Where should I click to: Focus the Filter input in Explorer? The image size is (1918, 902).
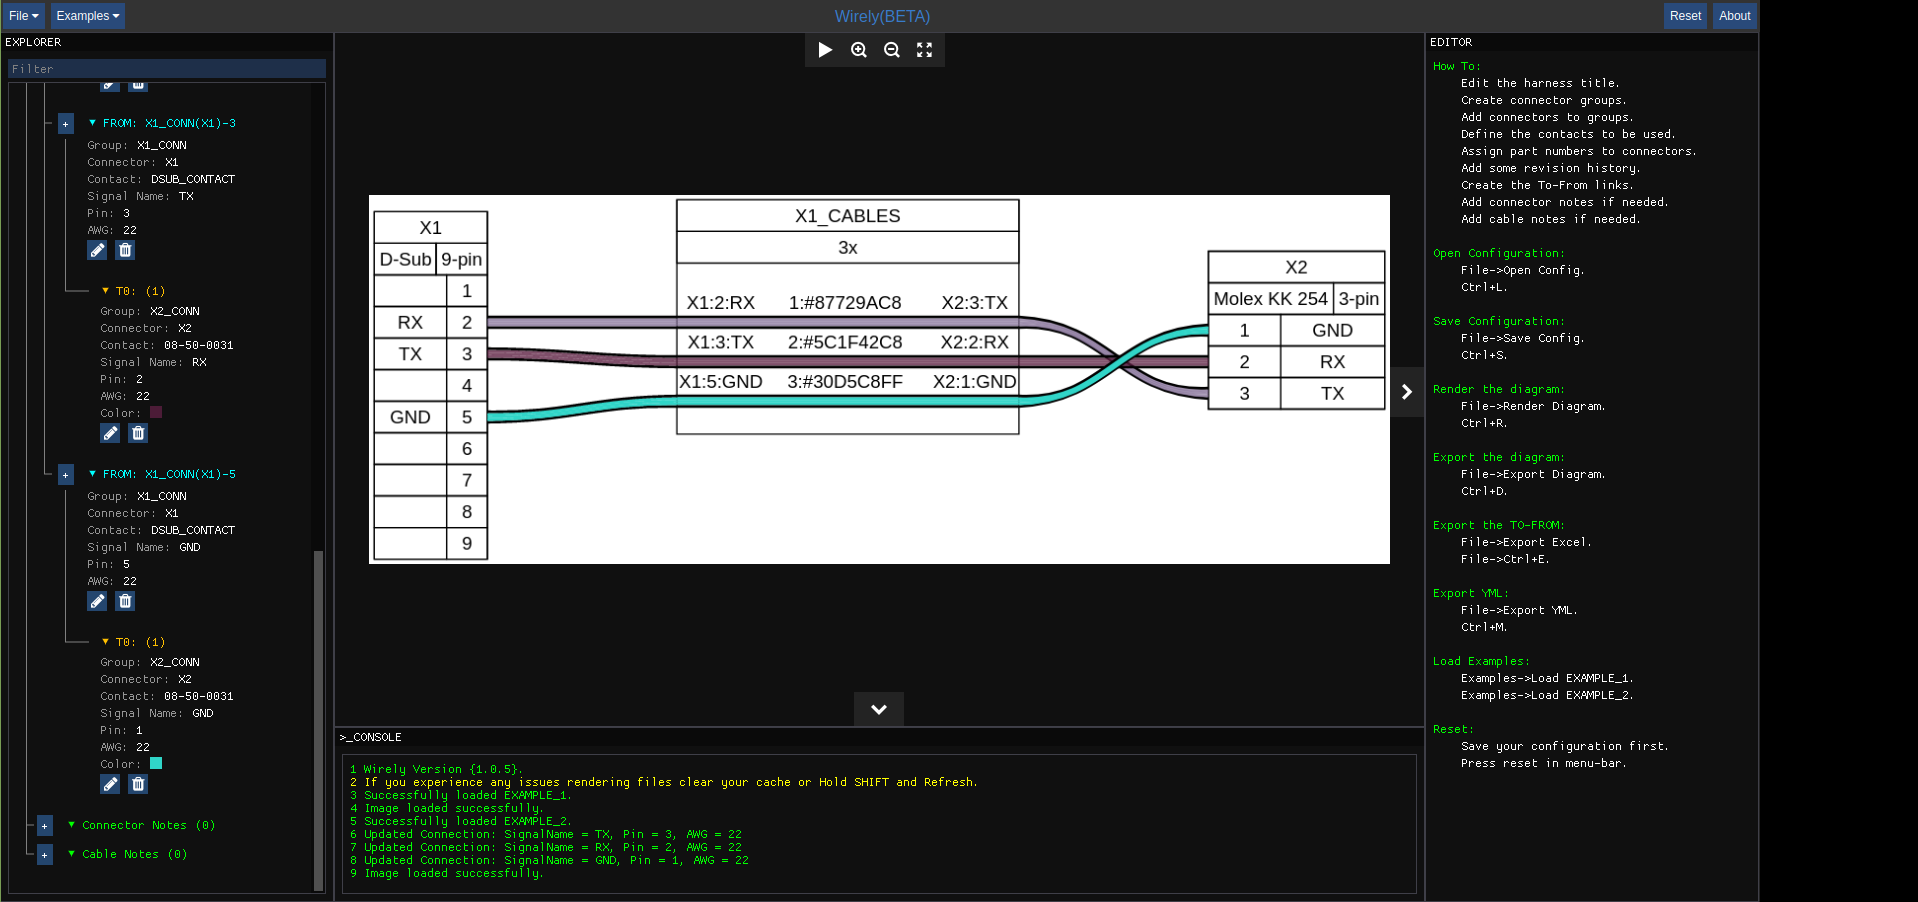click(167, 69)
